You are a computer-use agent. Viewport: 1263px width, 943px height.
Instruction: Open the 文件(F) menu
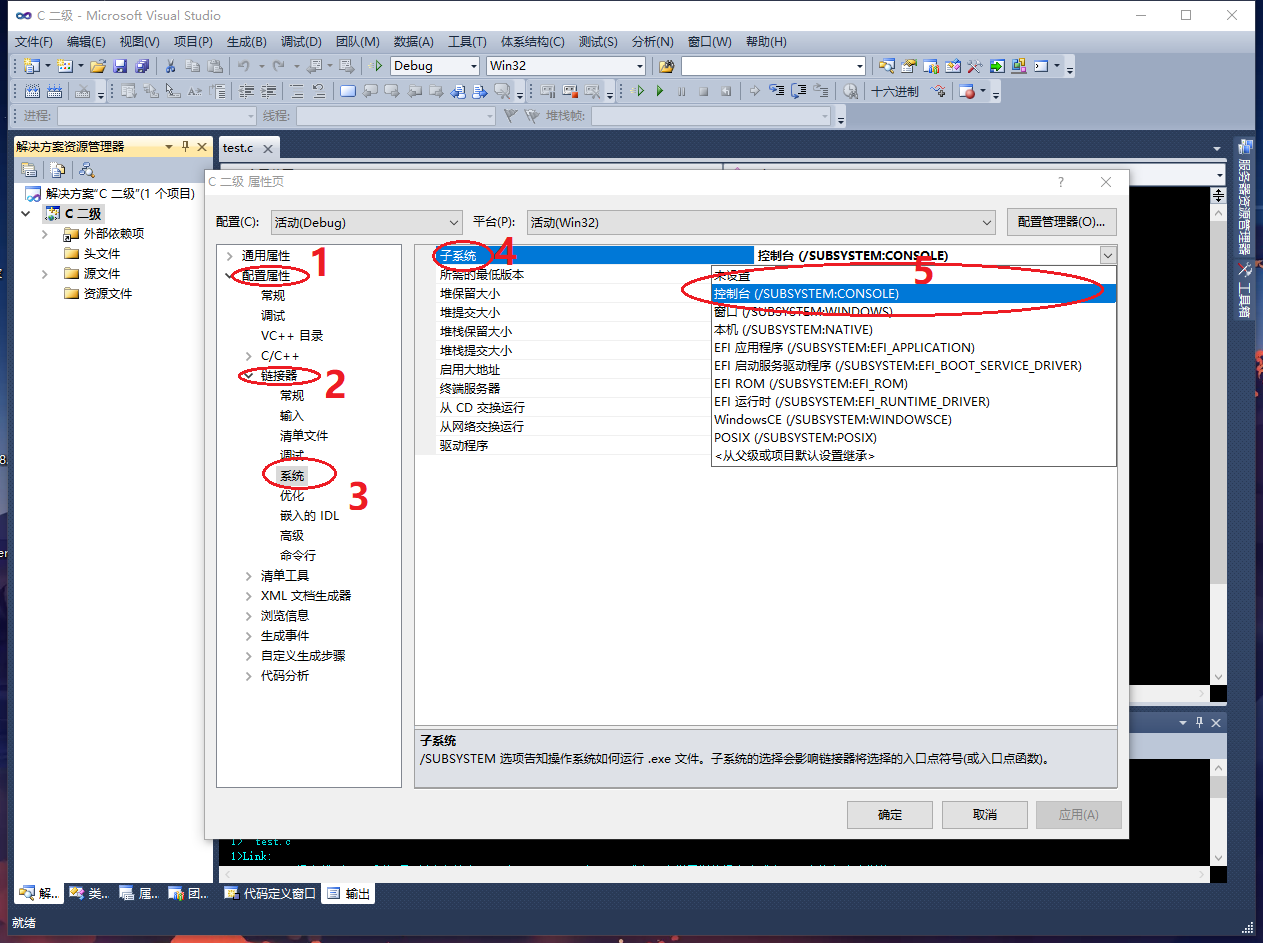(x=34, y=41)
